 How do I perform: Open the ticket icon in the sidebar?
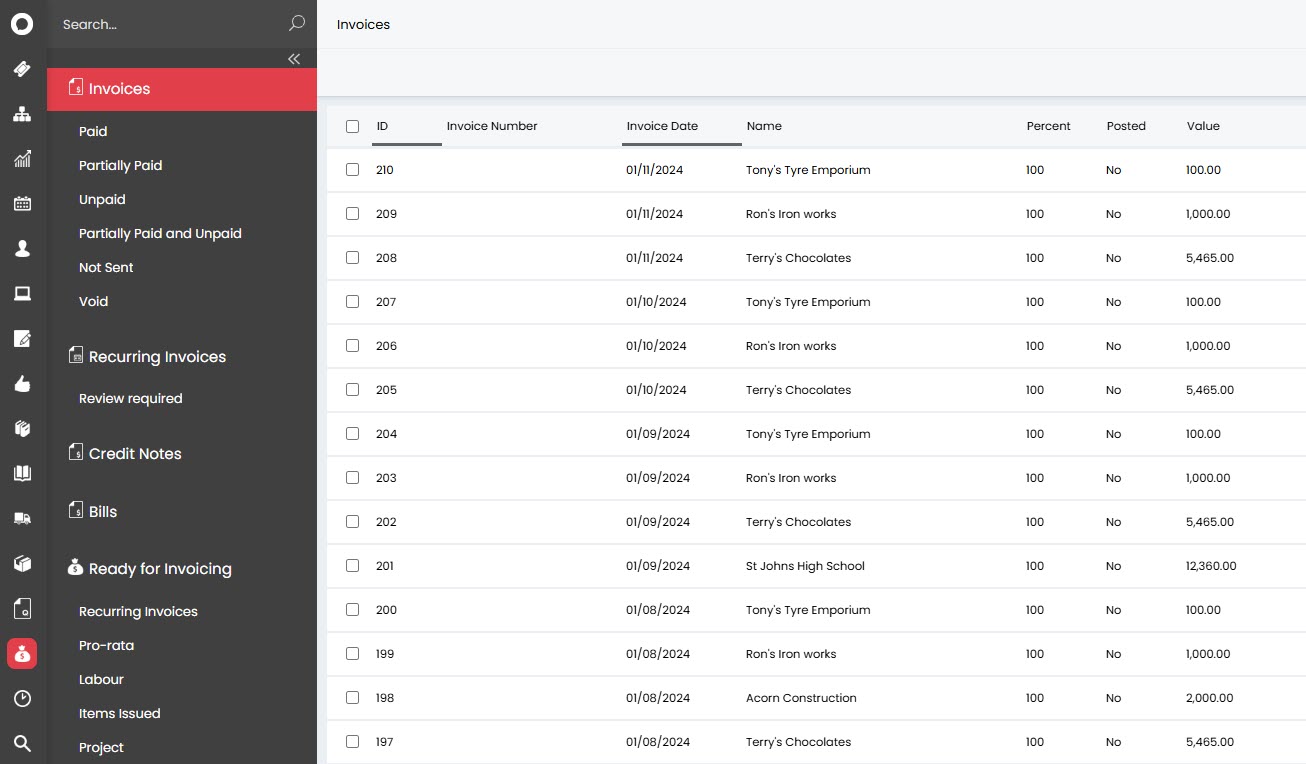(22, 69)
